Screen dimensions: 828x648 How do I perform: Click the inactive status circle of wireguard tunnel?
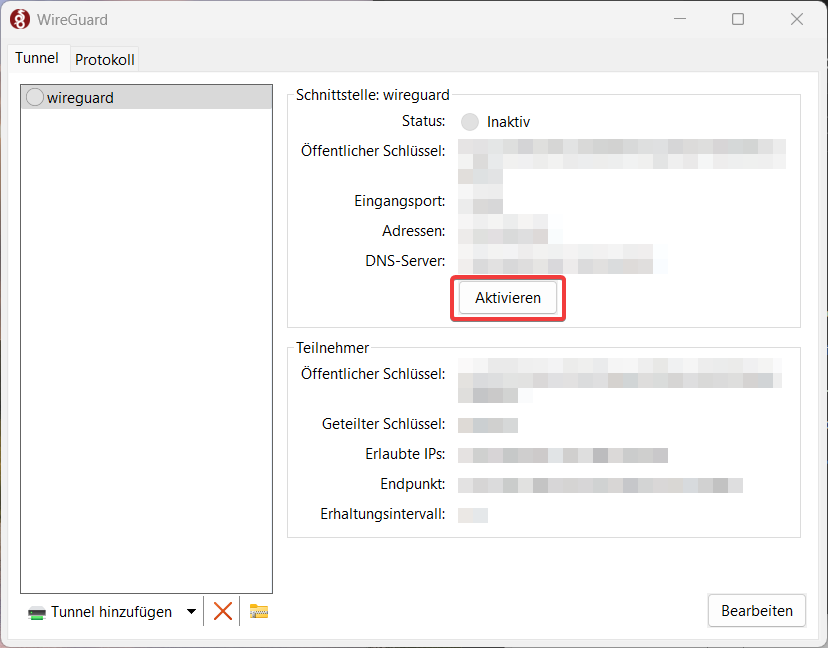(35, 97)
